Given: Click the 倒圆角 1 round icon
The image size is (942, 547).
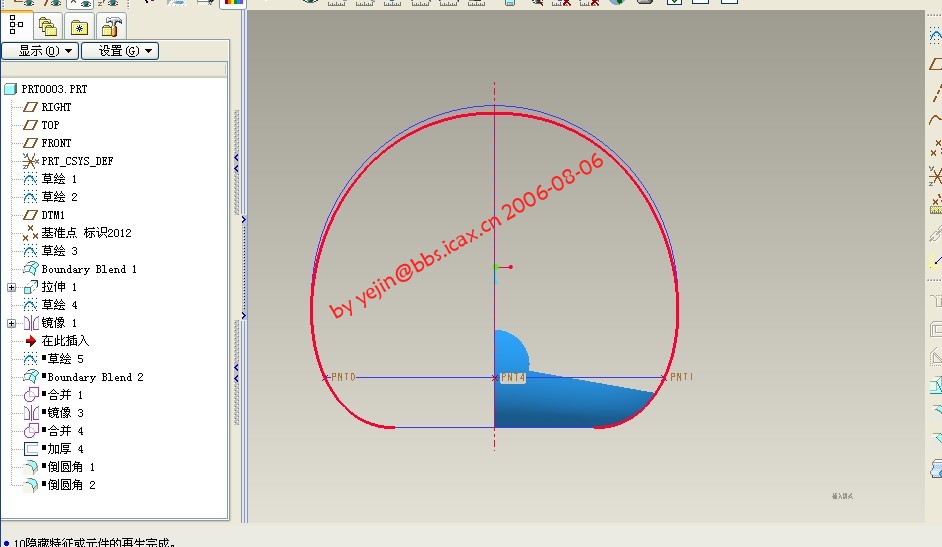Looking at the screenshot, I should [x=31, y=467].
